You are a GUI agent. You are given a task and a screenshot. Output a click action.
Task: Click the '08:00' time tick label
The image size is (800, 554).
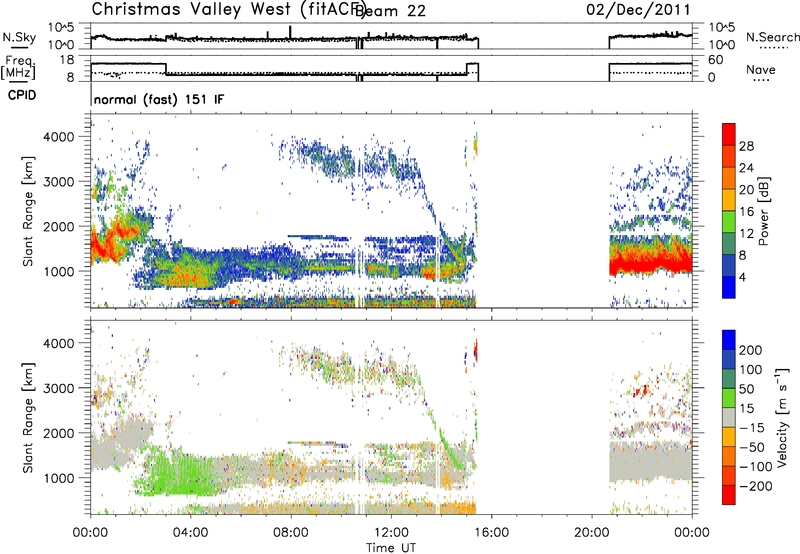(x=291, y=533)
